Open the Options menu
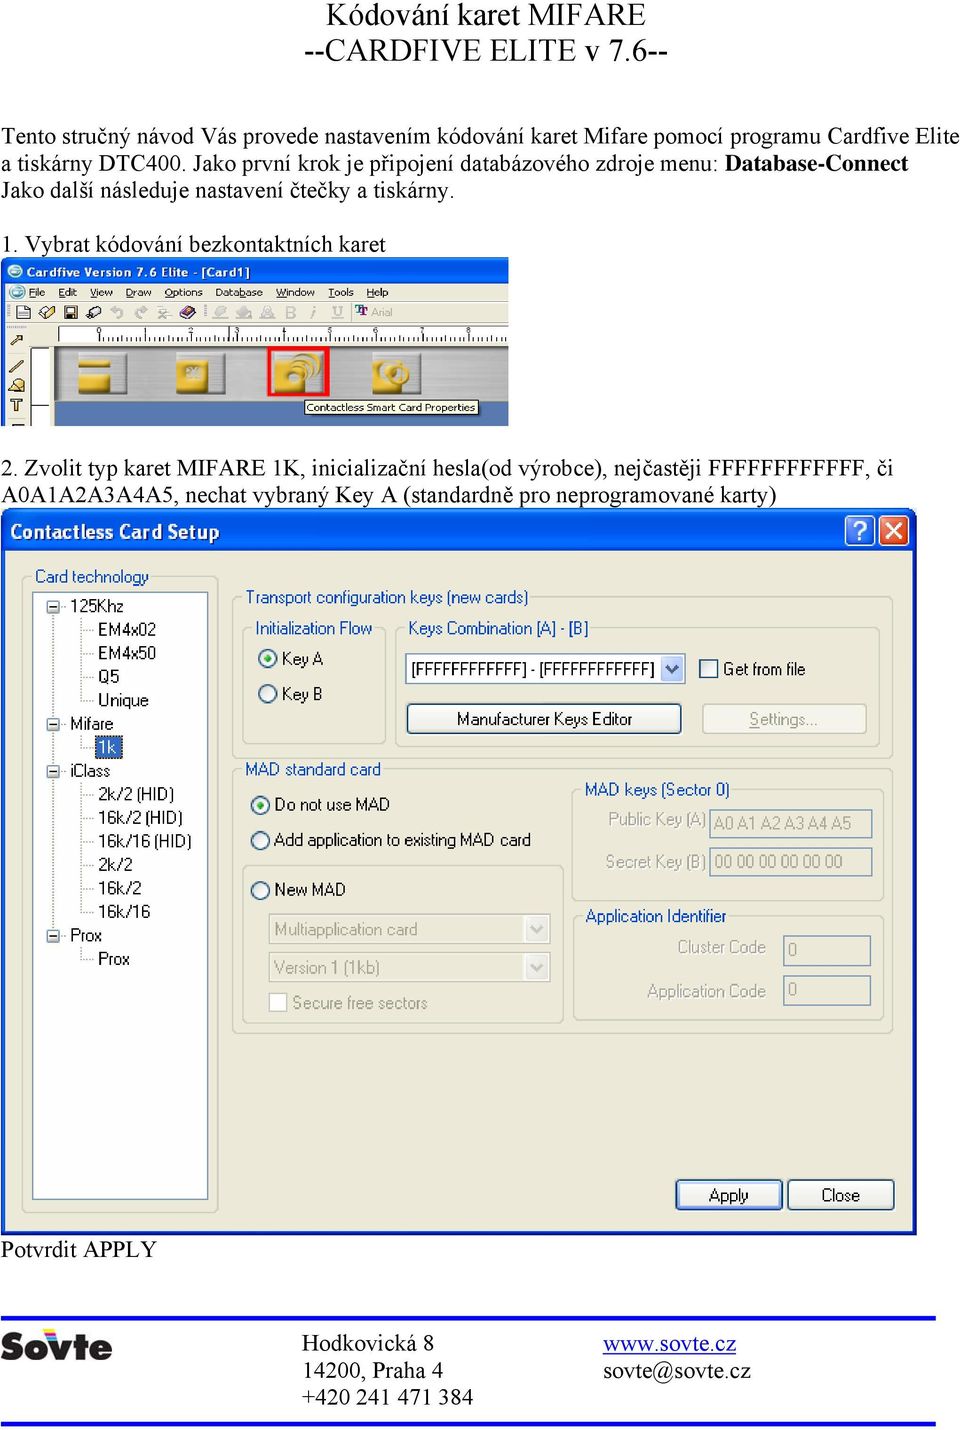 pyautogui.click(x=183, y=293)
